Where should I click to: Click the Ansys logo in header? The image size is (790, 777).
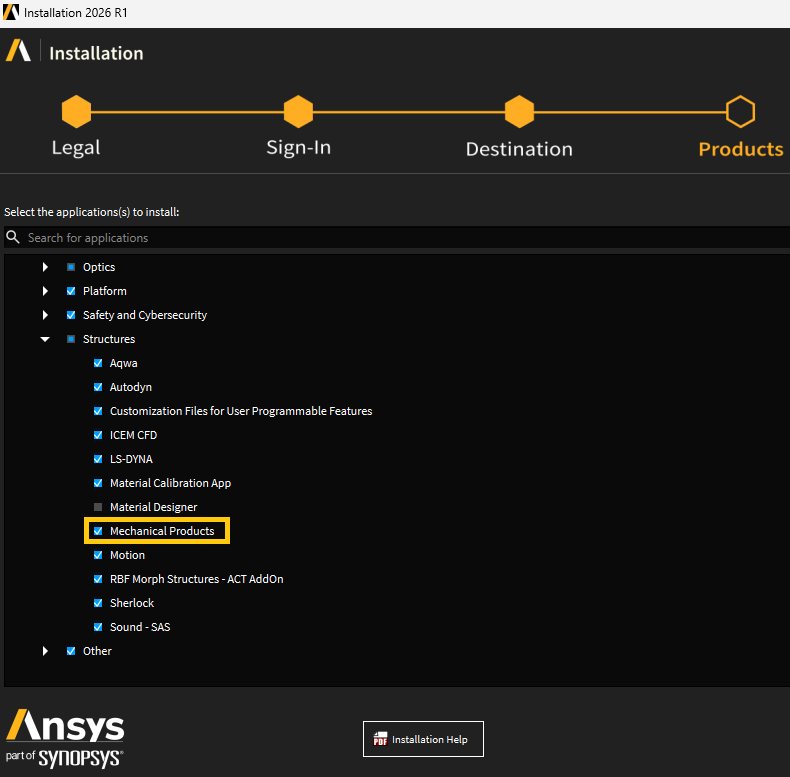[19, 50]
